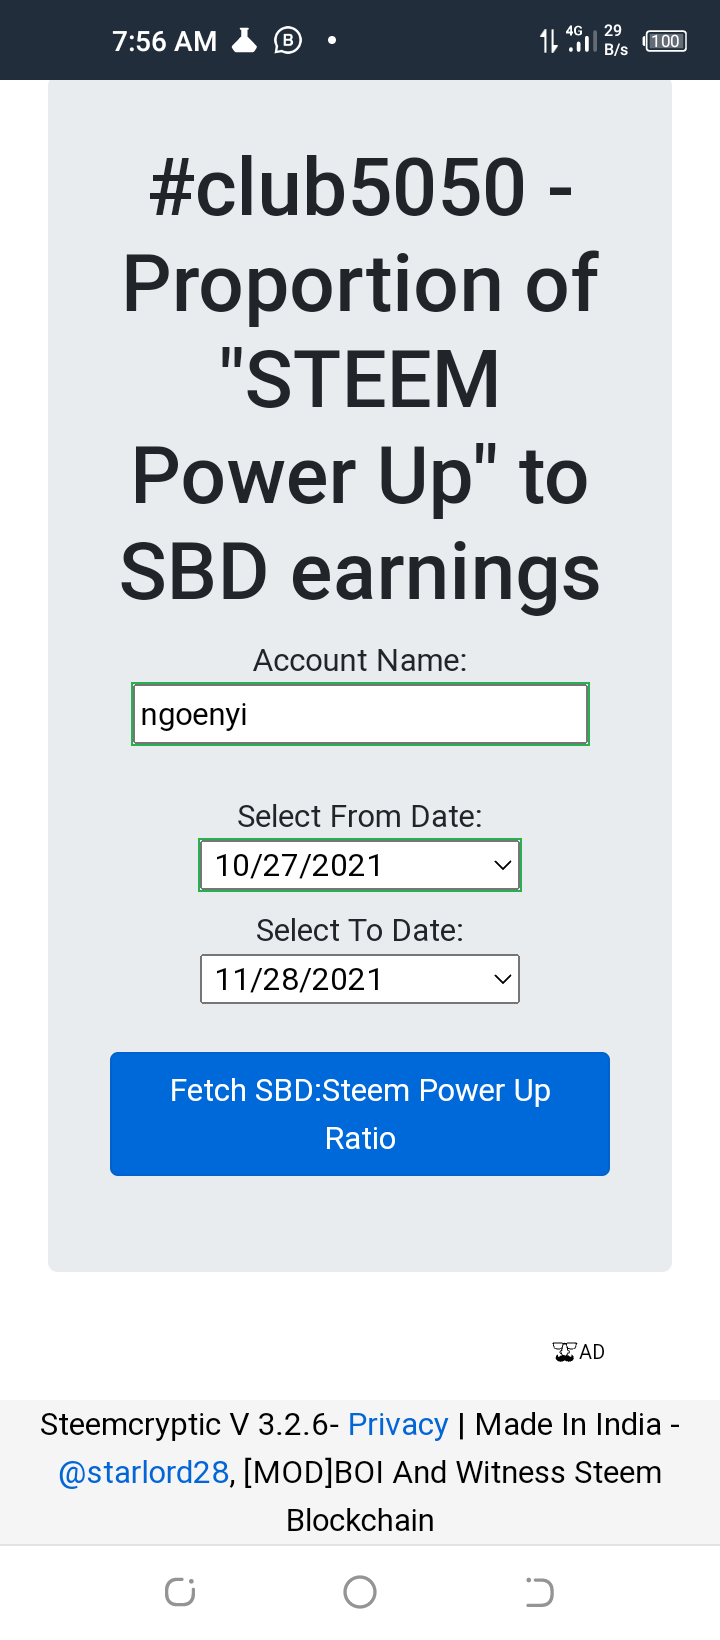Open the Privacy link in footer
This screenshot has width=720, height=1640.
pyautogui.click(x=398, y=1424)
